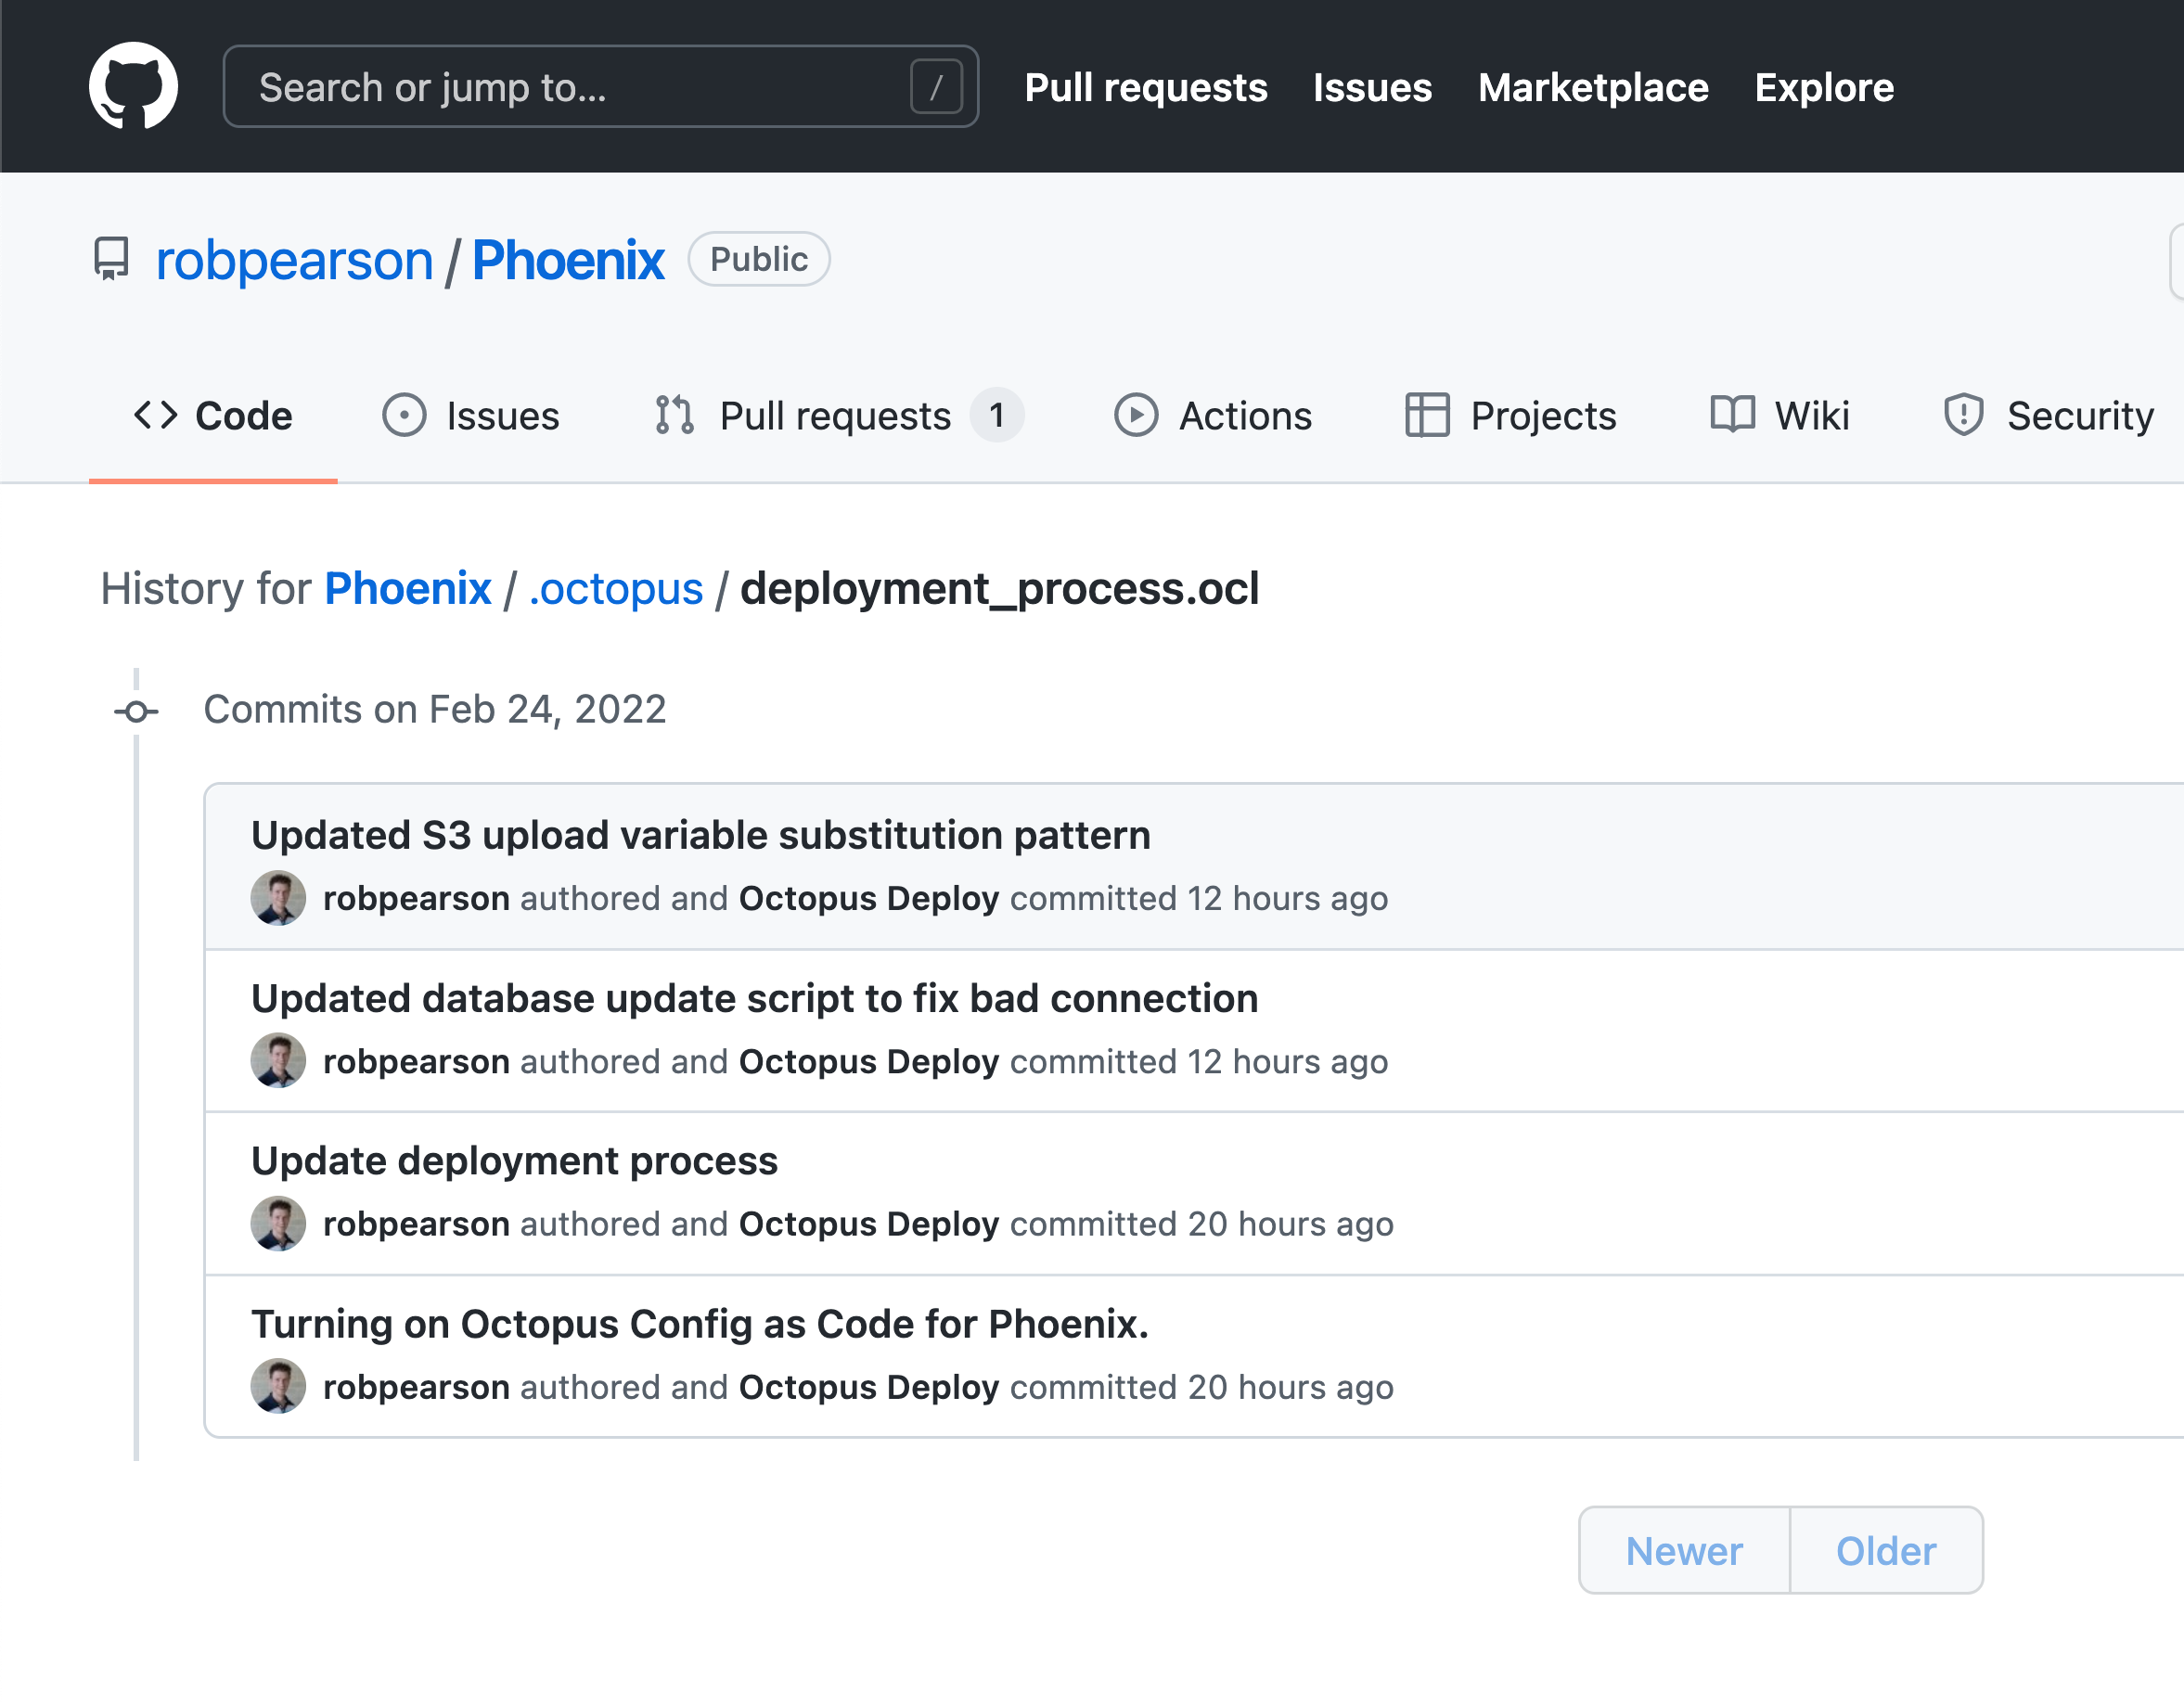
Task: Click the GitHub octocat logo
Action: 132,86
